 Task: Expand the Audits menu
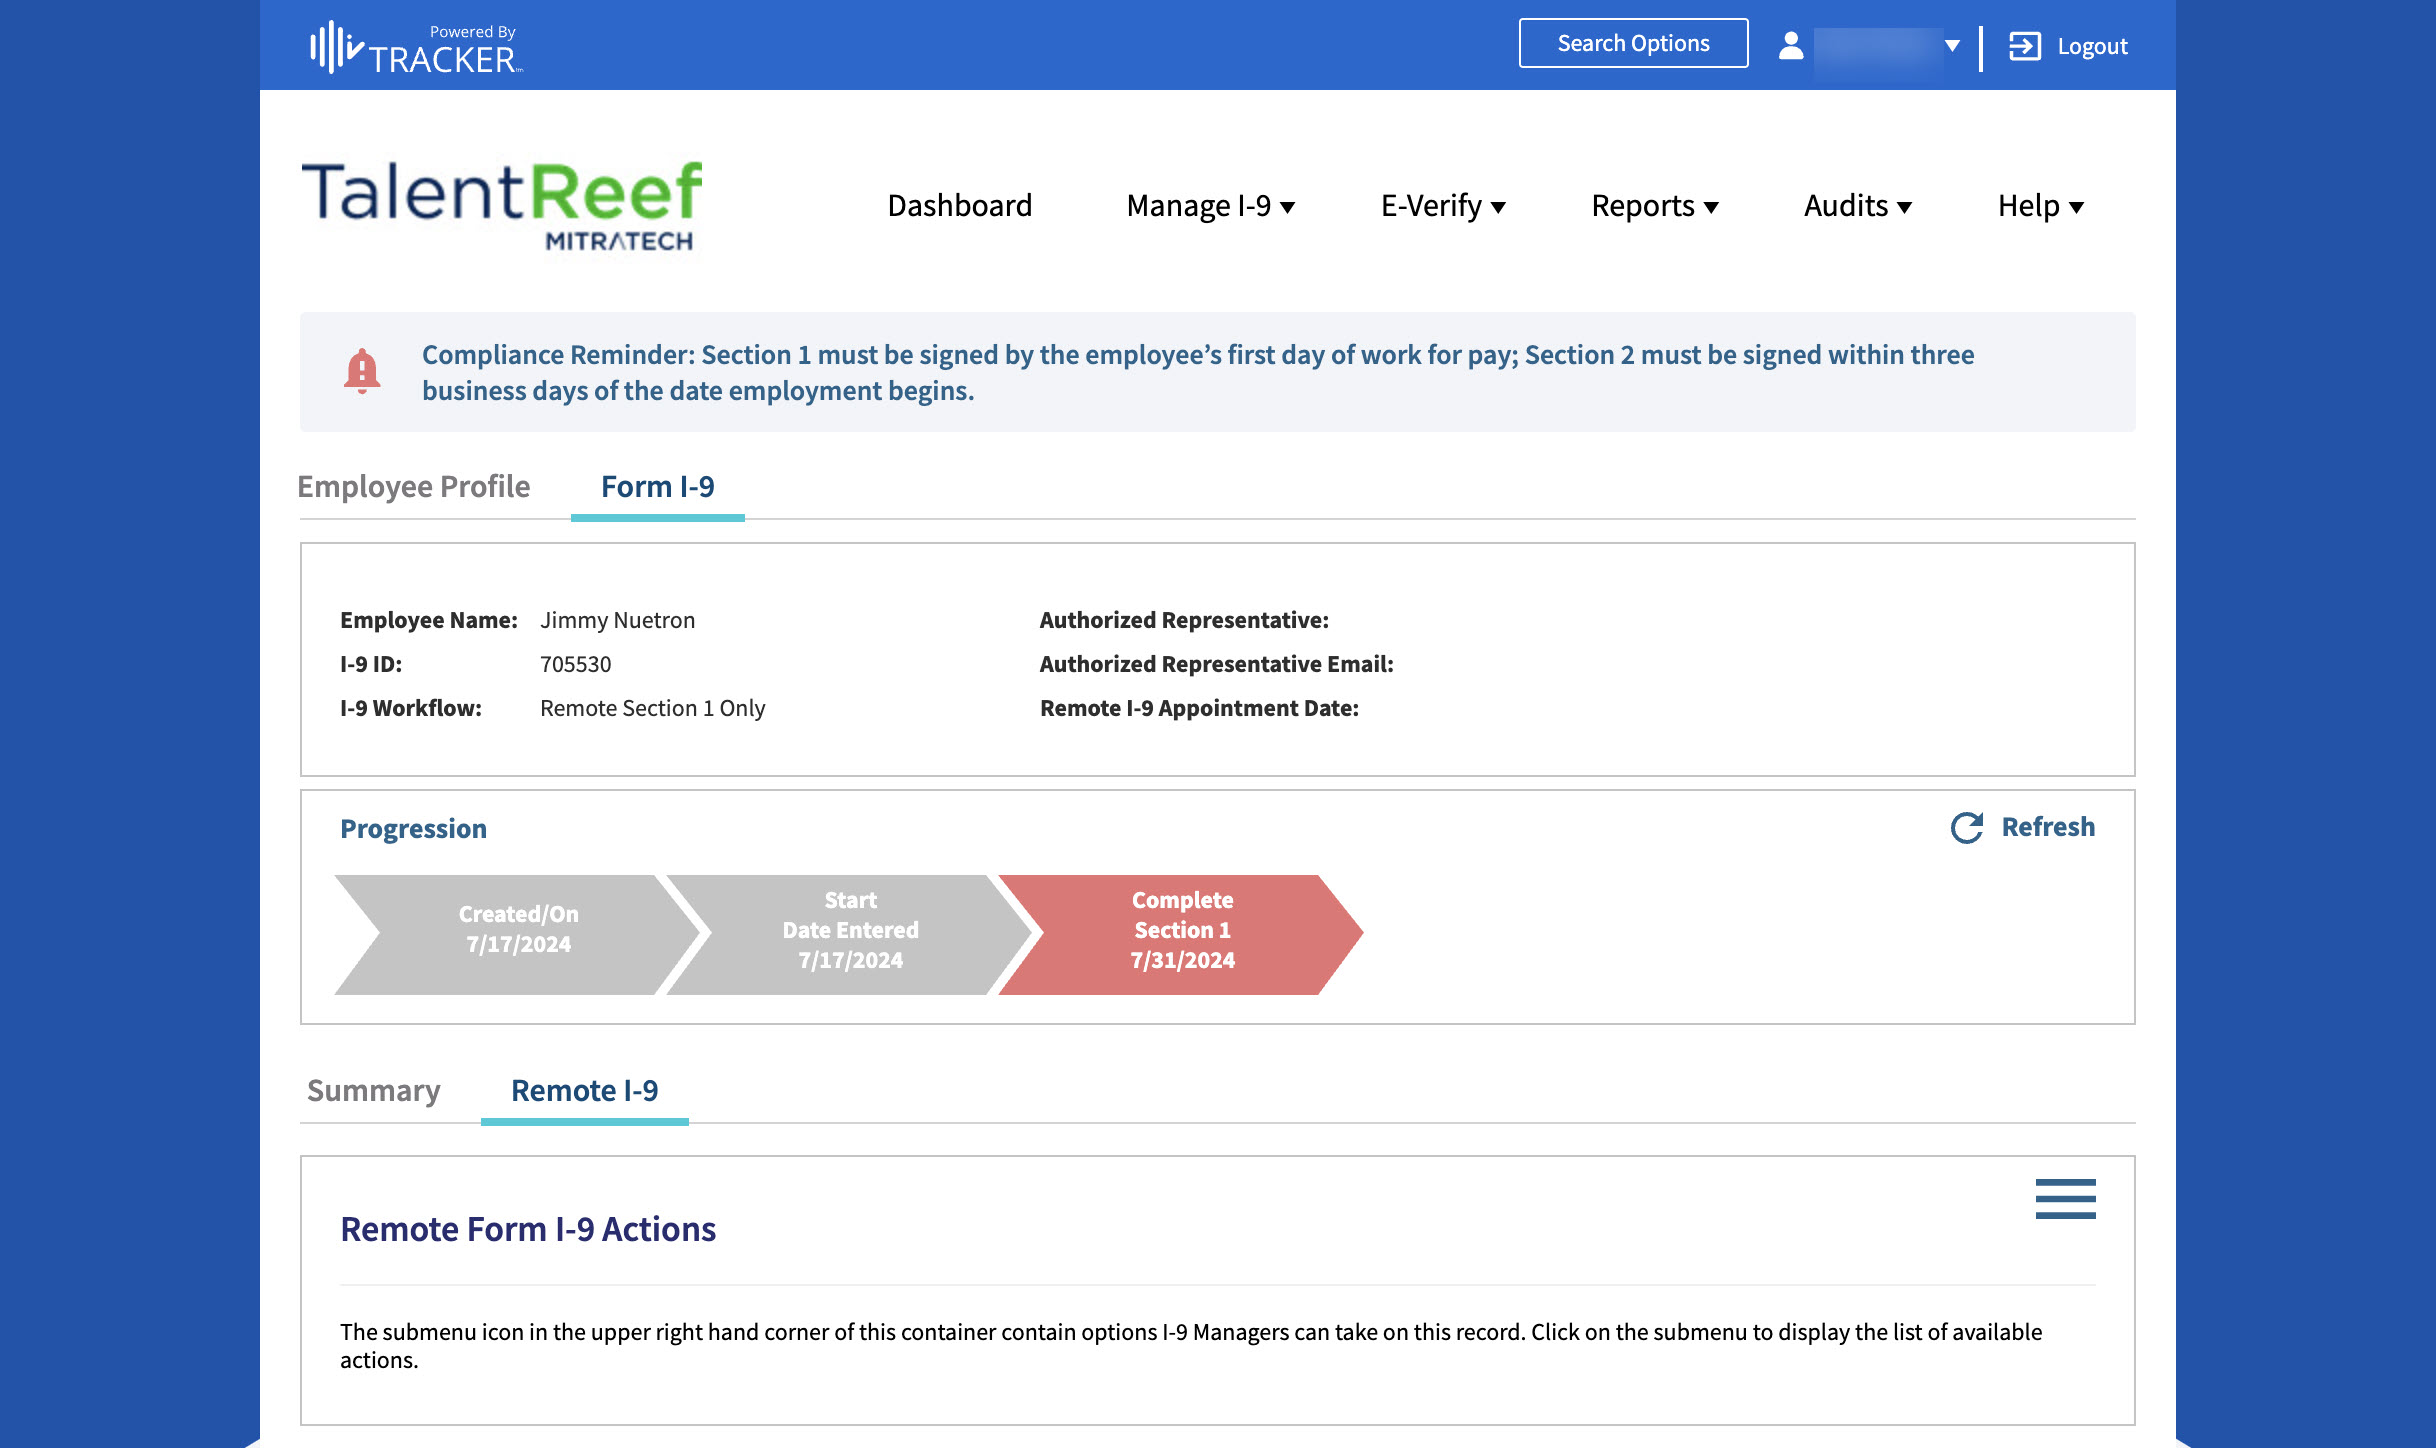(x=1858, y=206)
